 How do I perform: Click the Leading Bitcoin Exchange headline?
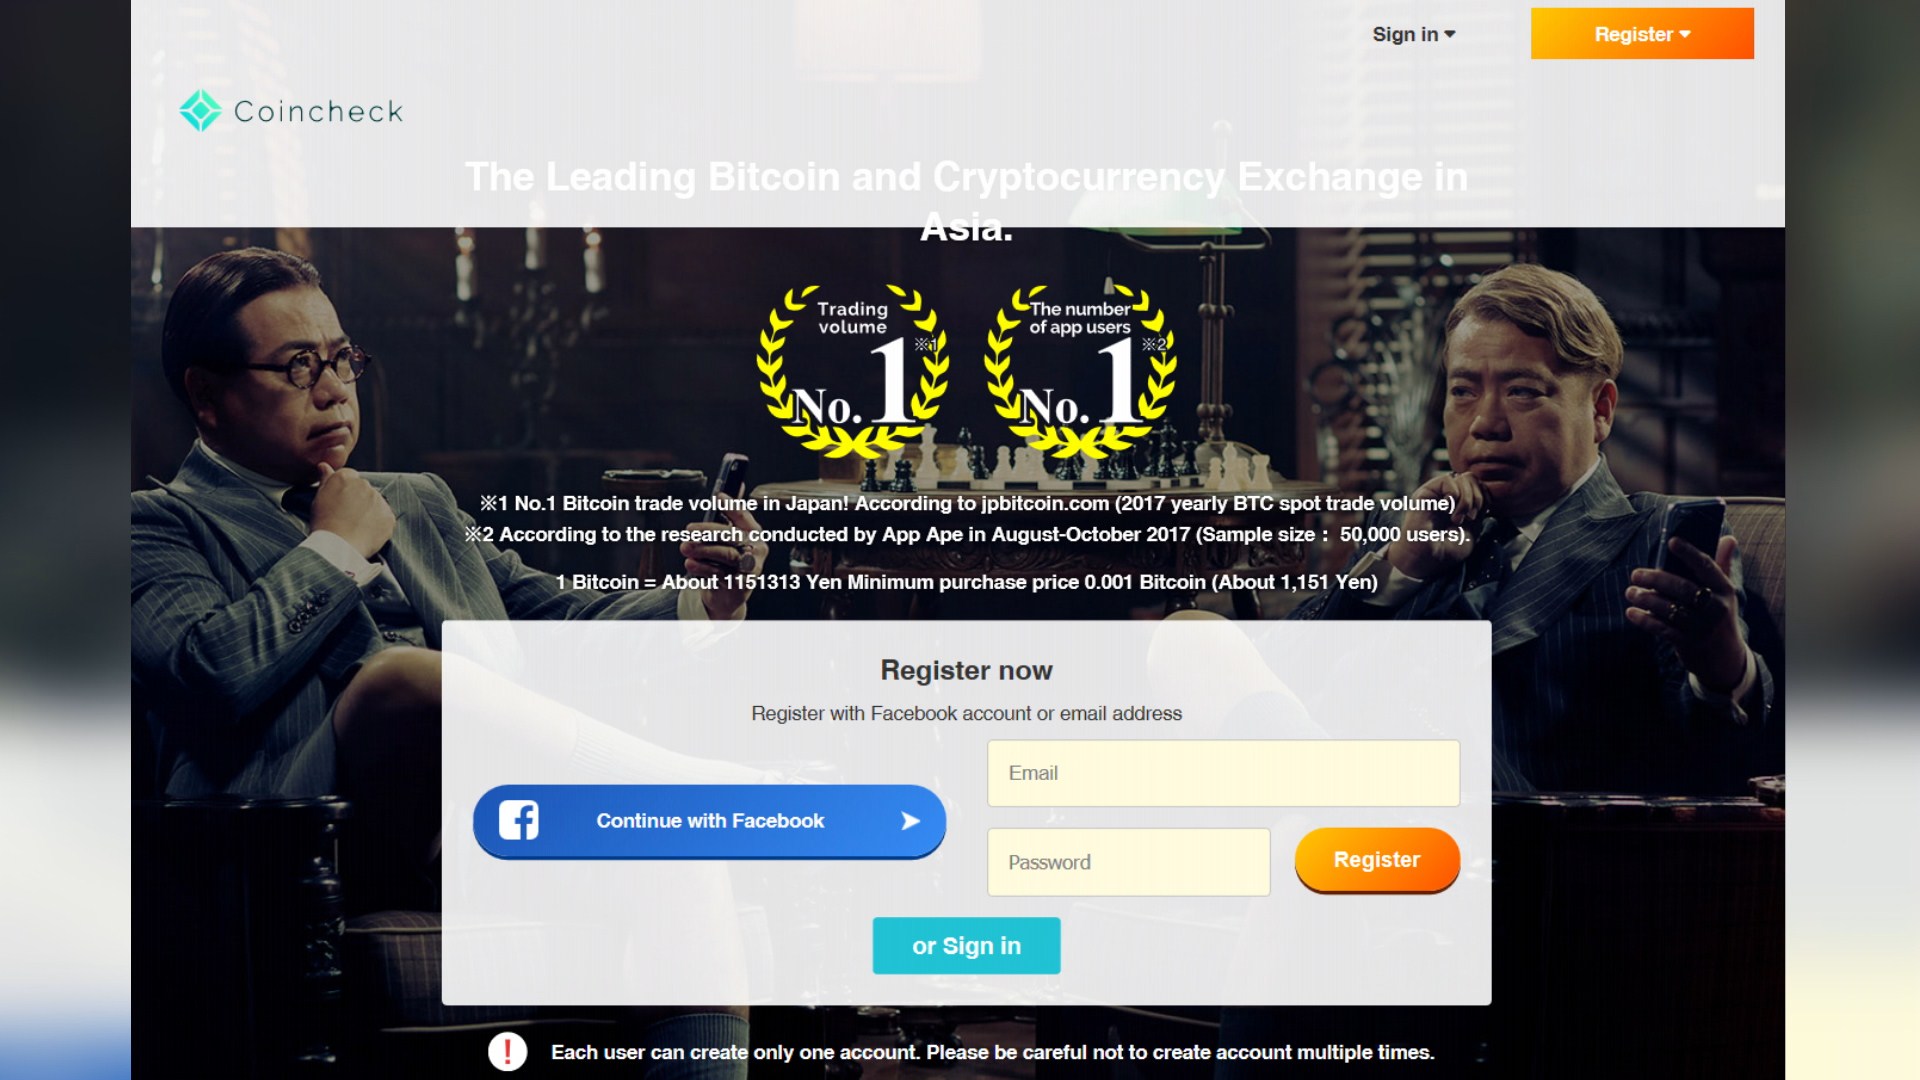(x=966, y=201)
